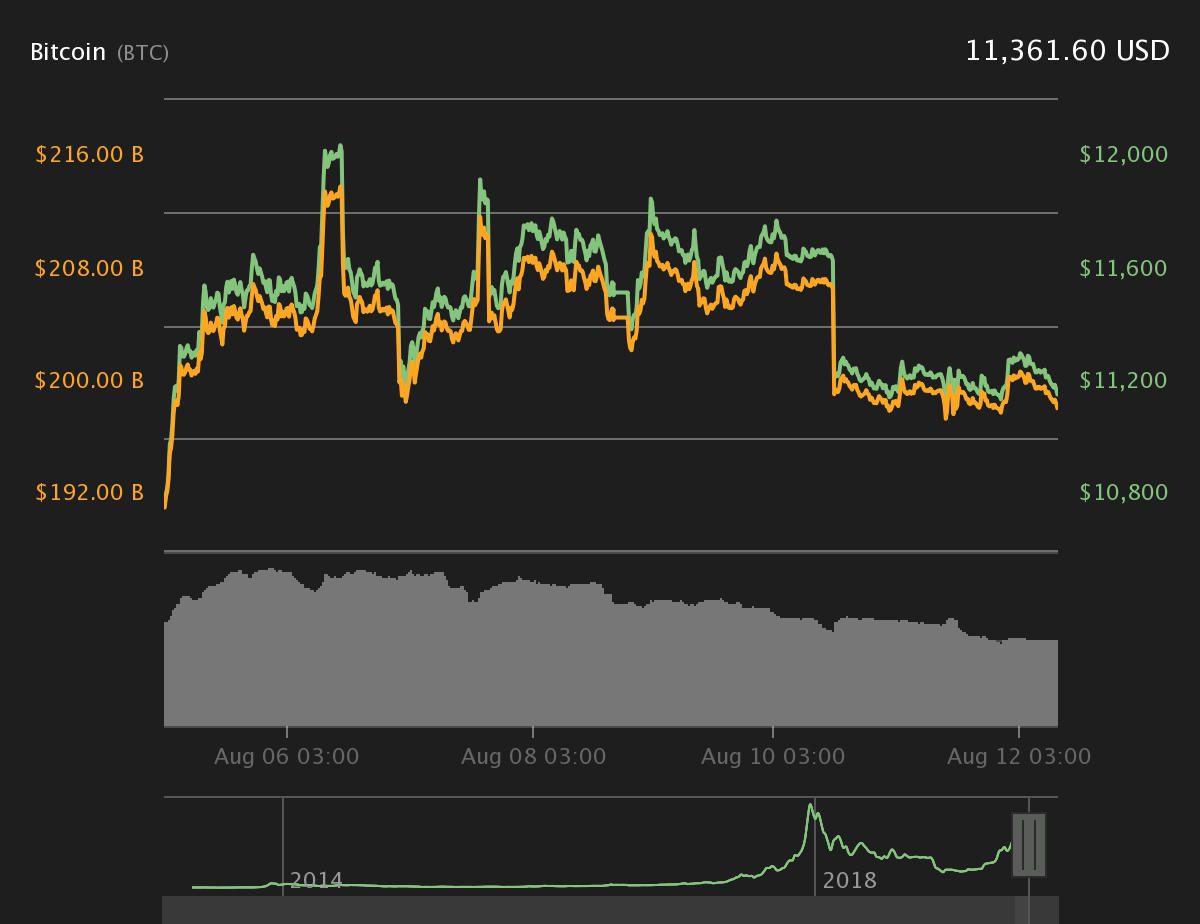This screenshot has height=924, width=1200.
Task: Click the $200.00 B market cap label
Action: [90, 380]
